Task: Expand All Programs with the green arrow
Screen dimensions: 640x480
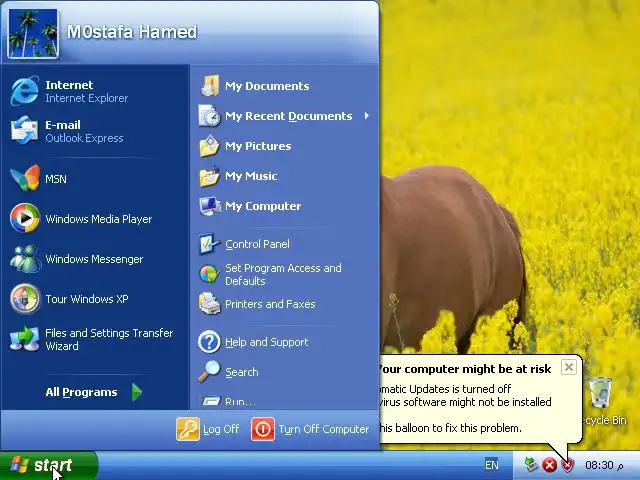Action: pyautogui.click(x=137, y=392)
